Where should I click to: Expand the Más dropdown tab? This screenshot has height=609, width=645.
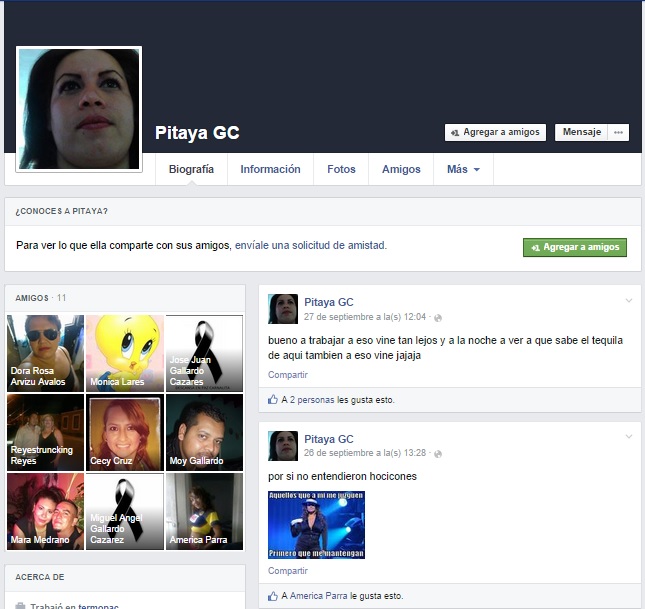click(463, 170)
